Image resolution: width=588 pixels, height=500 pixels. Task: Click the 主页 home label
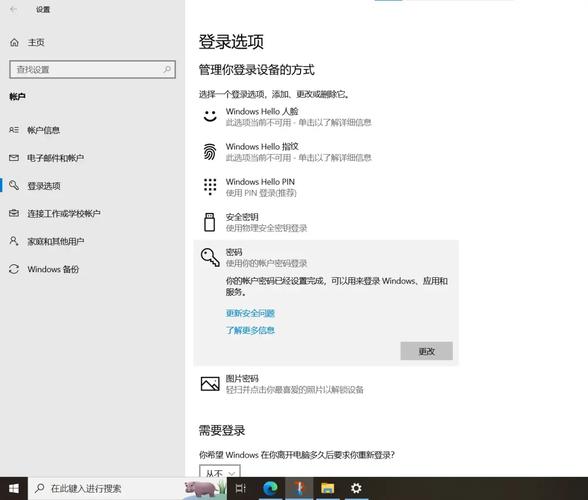pyautogui.click(x=36, y=42)
